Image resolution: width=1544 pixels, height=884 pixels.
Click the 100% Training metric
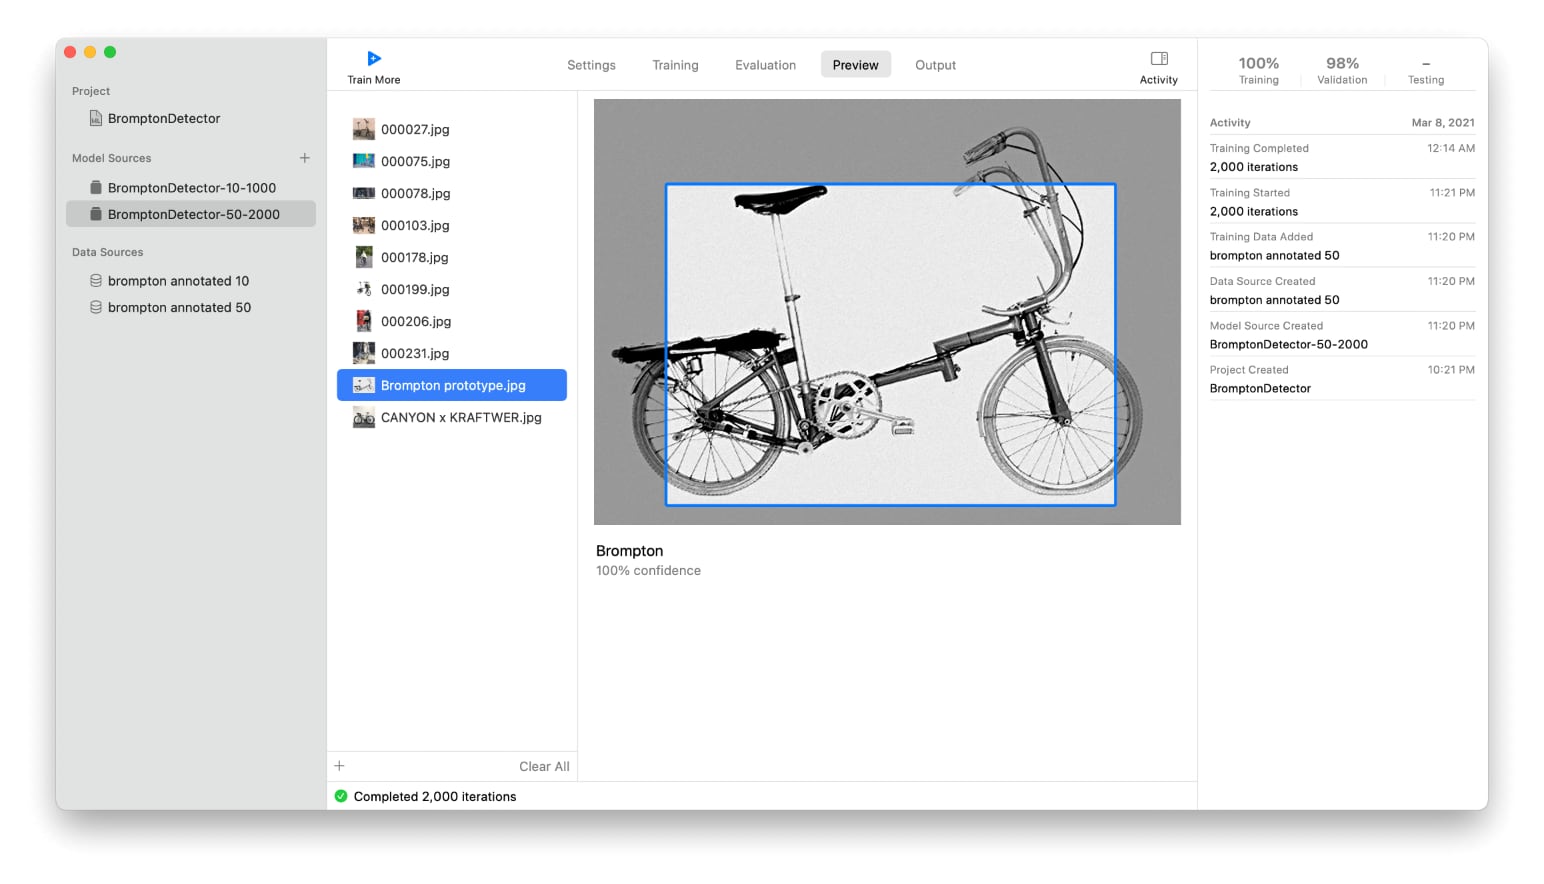point(1258,70)
